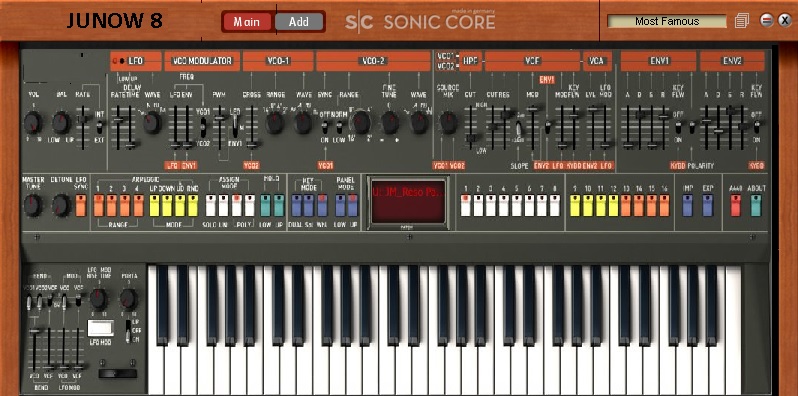Click the preset list pages icon

pyautogui.click(x=742, y=21)
